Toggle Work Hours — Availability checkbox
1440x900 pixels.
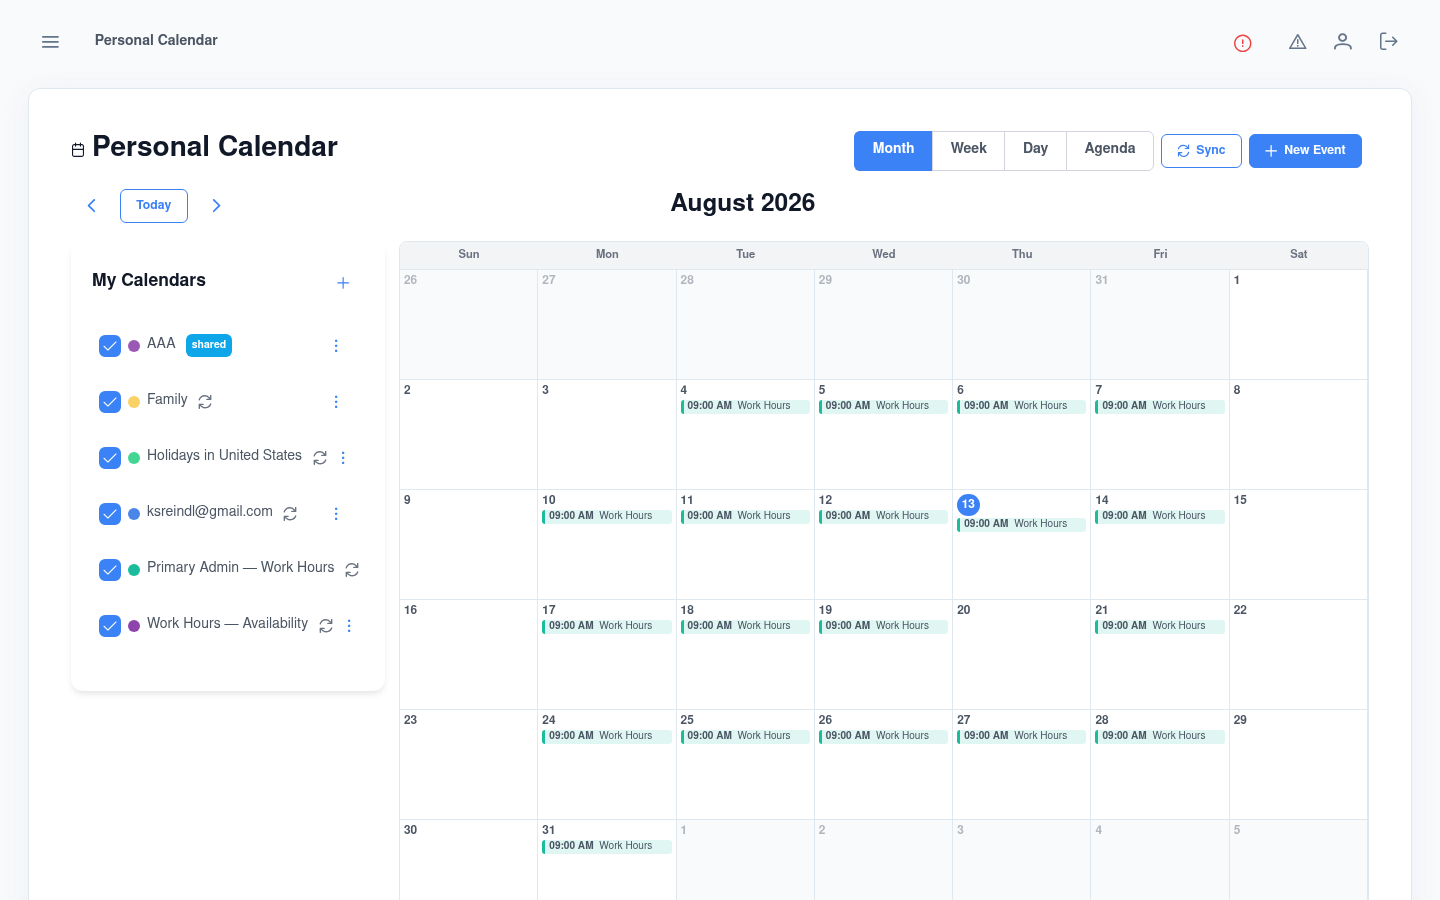point(110,626)
